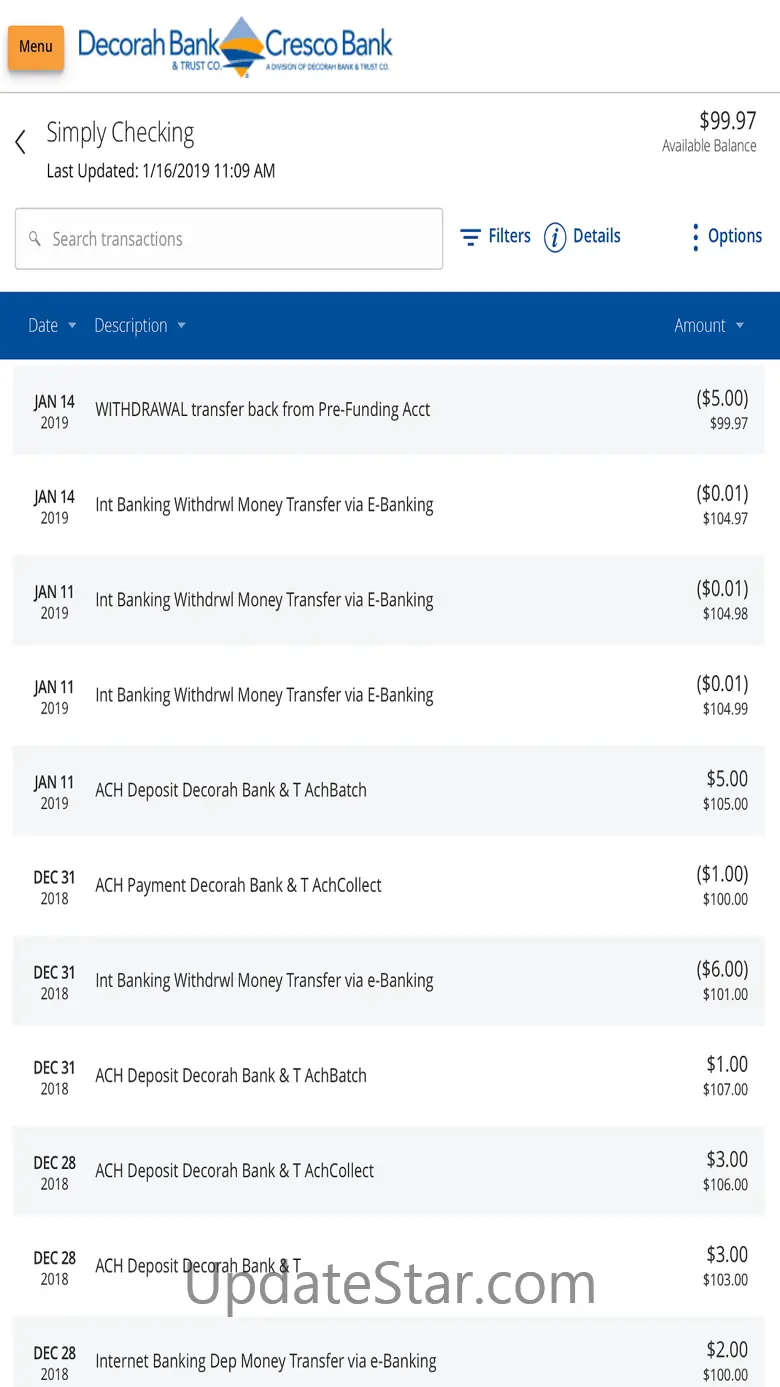Click the Decorah Bank Cresco Bank logo
Image resolution: width=780 pixels, height=1387 pixels.
(x=236, y=46)
